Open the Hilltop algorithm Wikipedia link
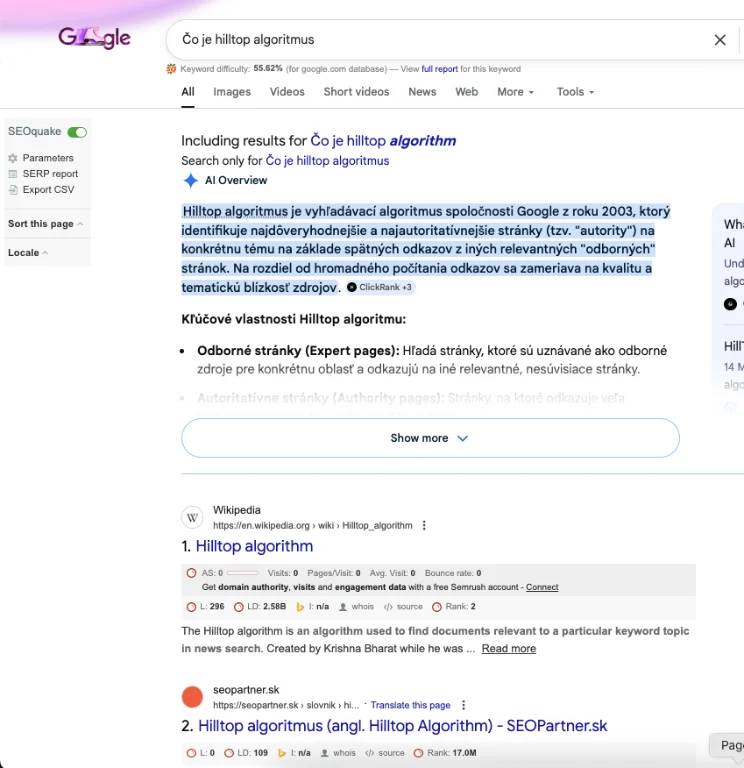The width and height of the screenshot is (744, 768). pyautogui.click(x=254, y=546)
